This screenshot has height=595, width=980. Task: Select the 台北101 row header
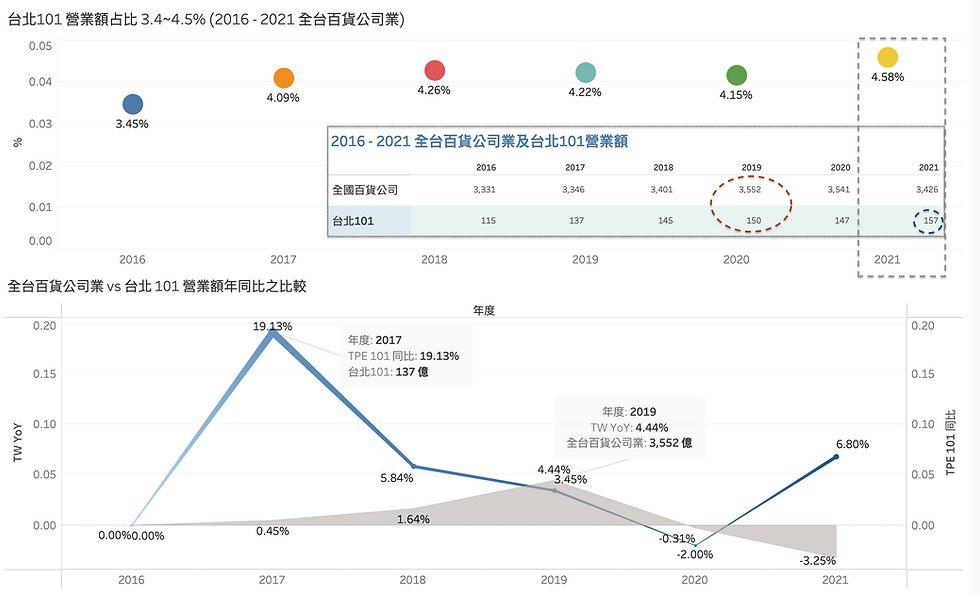click(x=353, y=221)
